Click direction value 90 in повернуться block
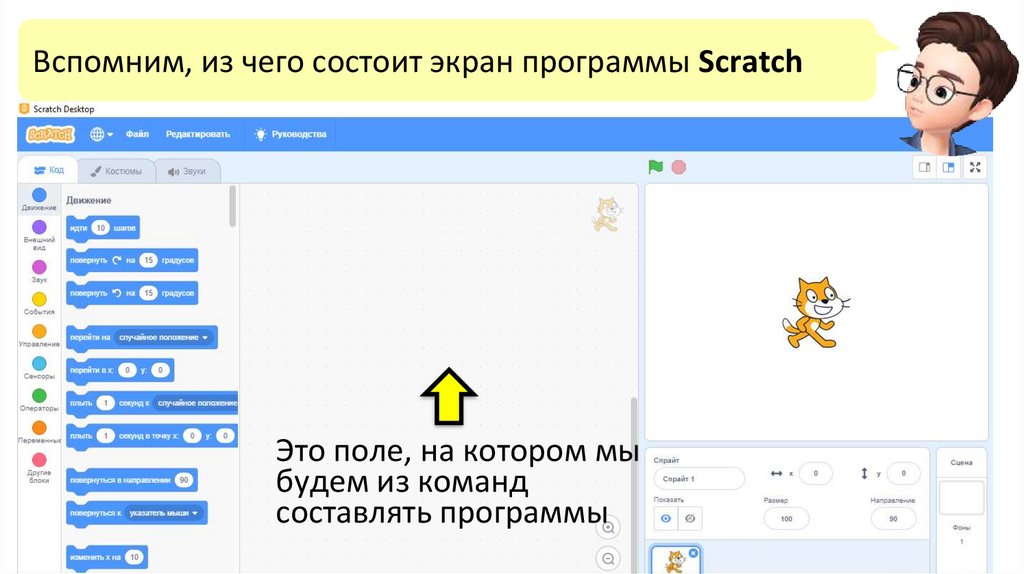Image resolution: width=1024 pixels, height=574 pixels. [x=184, y=480]
